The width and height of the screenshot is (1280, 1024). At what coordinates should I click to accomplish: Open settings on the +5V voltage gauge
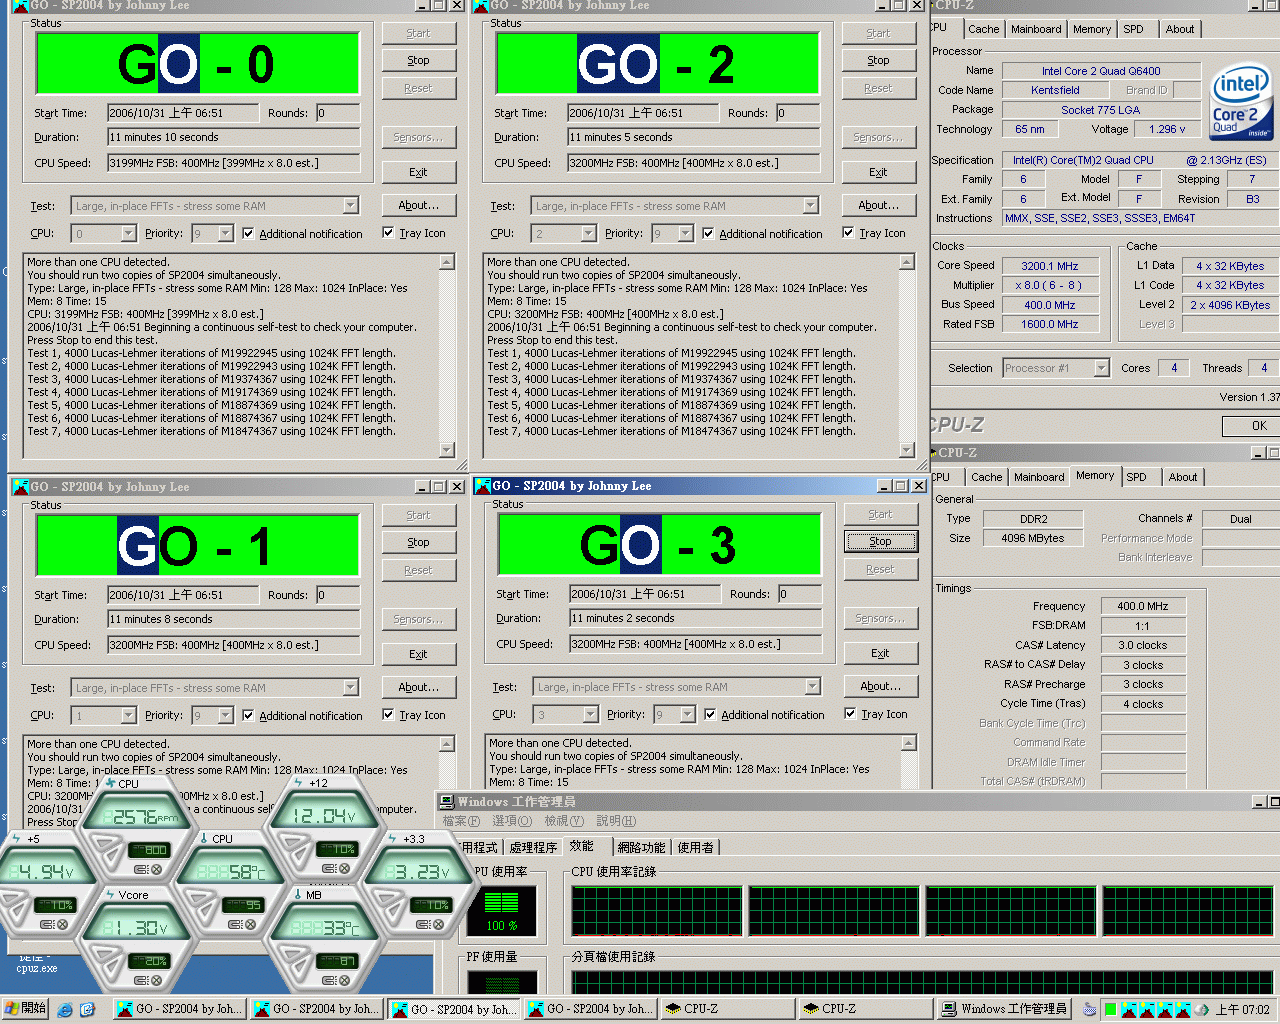tap(47, 924)
